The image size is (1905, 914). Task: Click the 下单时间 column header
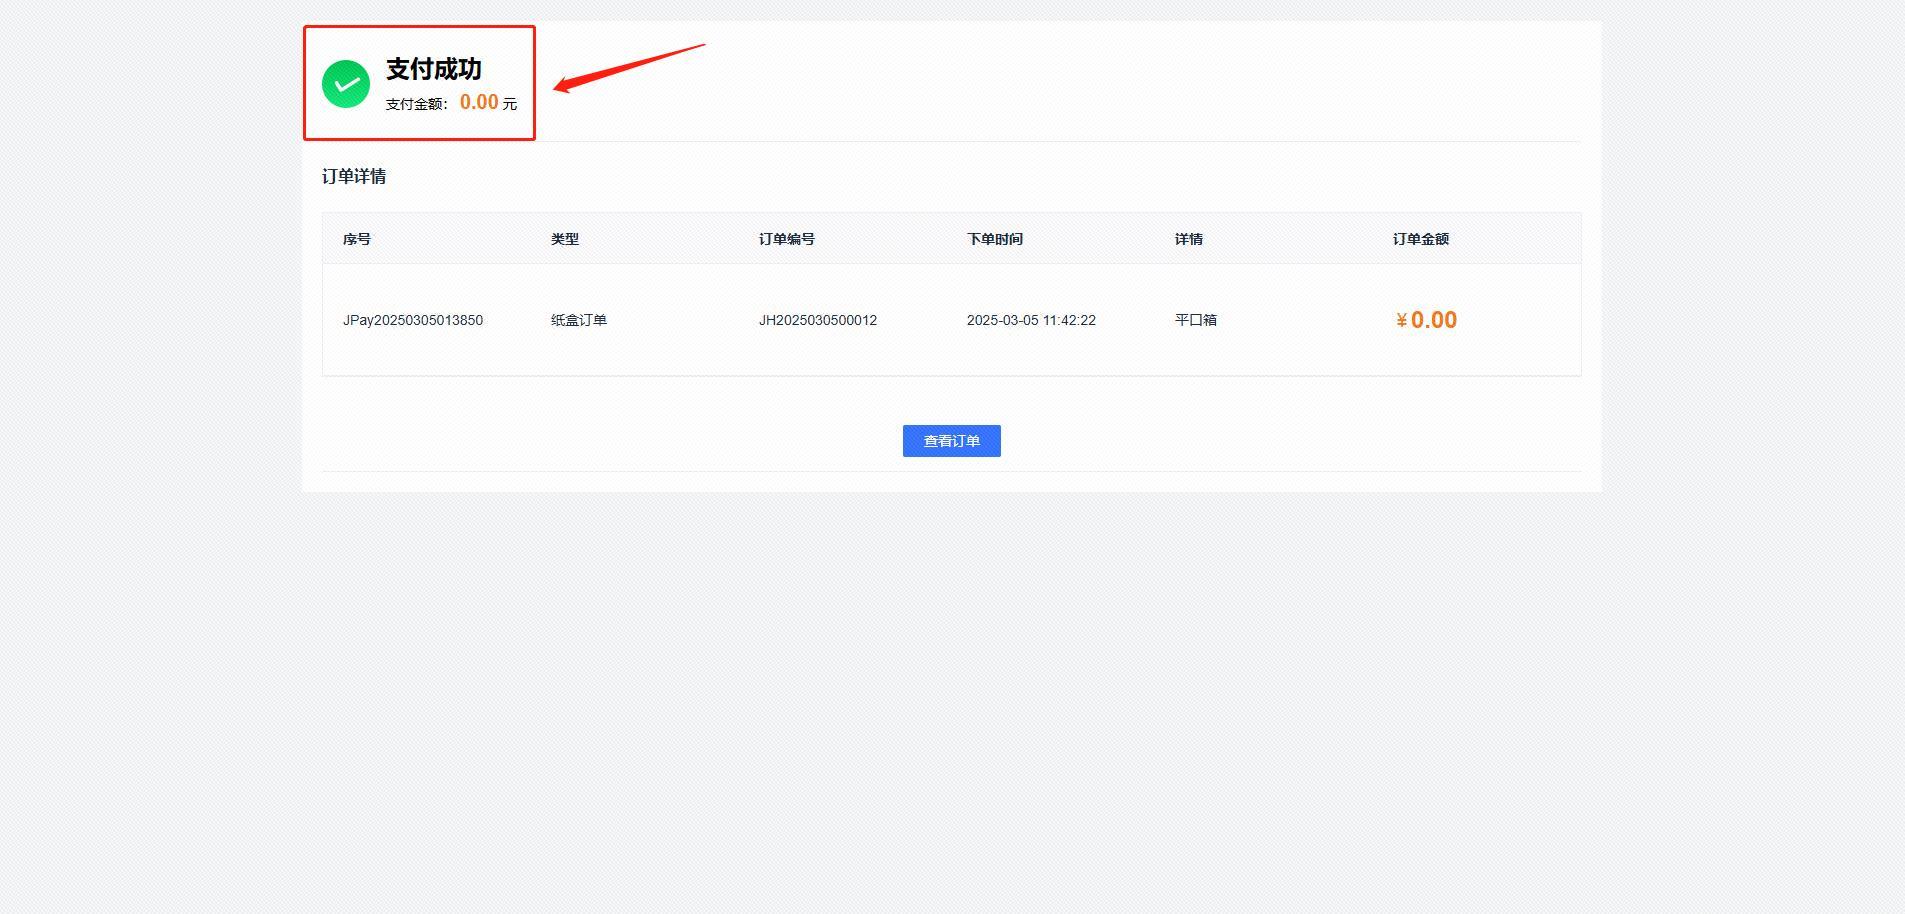pyautogui.click(x=995, y=239)
